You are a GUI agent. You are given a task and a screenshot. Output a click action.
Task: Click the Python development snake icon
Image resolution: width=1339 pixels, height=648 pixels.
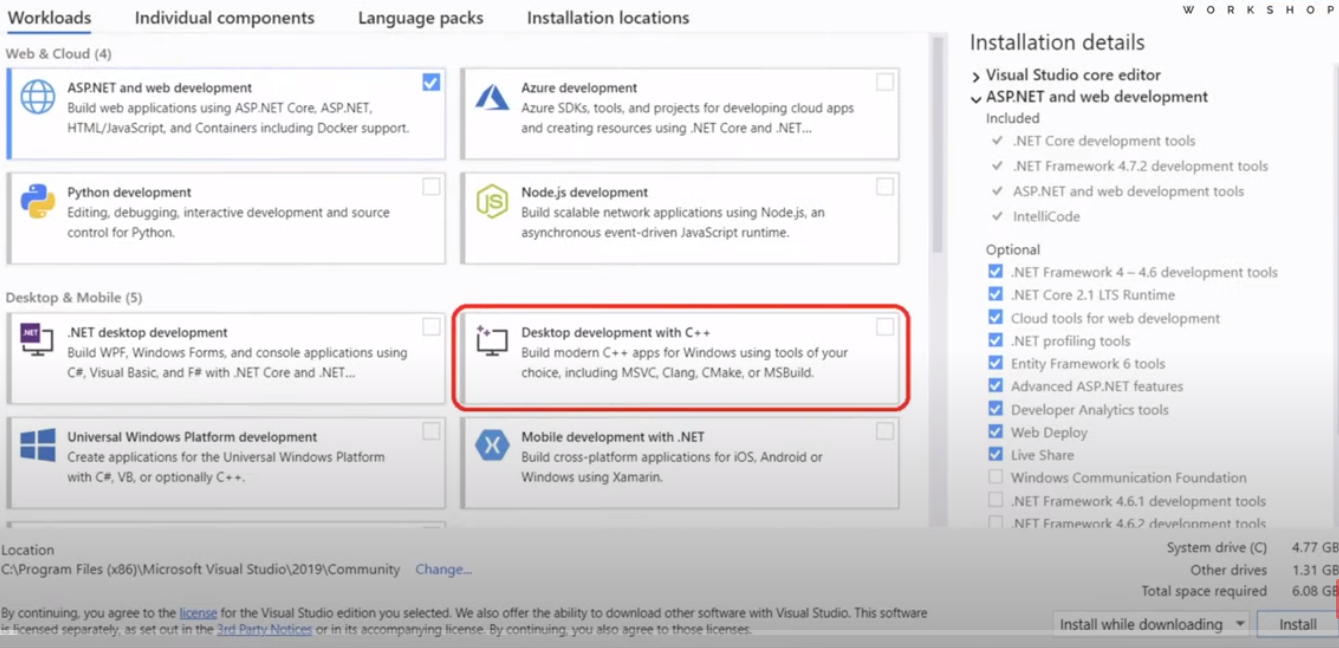38,202
